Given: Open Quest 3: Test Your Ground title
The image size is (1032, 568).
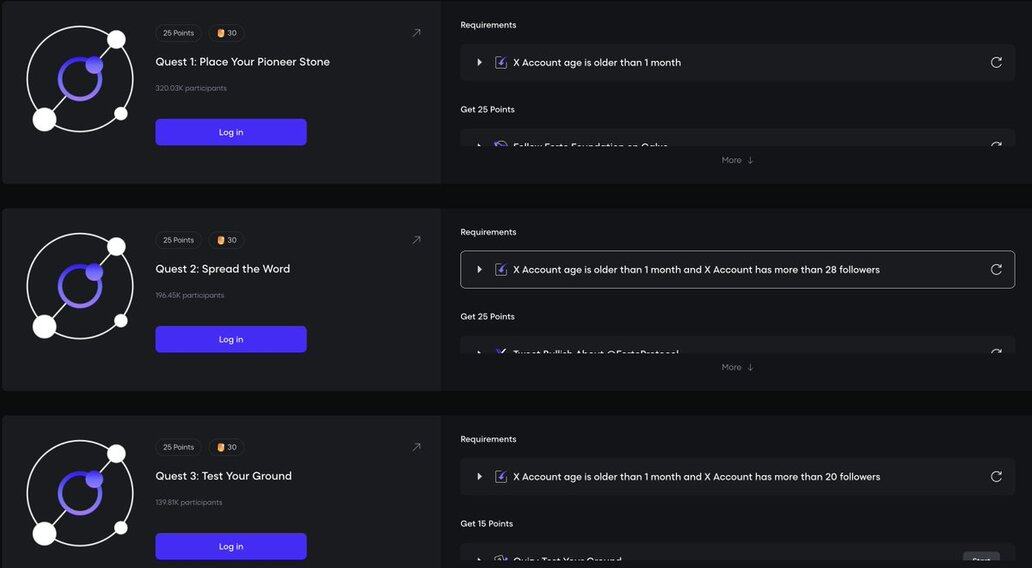Looking at the screenshot, I should click(223, 476).
